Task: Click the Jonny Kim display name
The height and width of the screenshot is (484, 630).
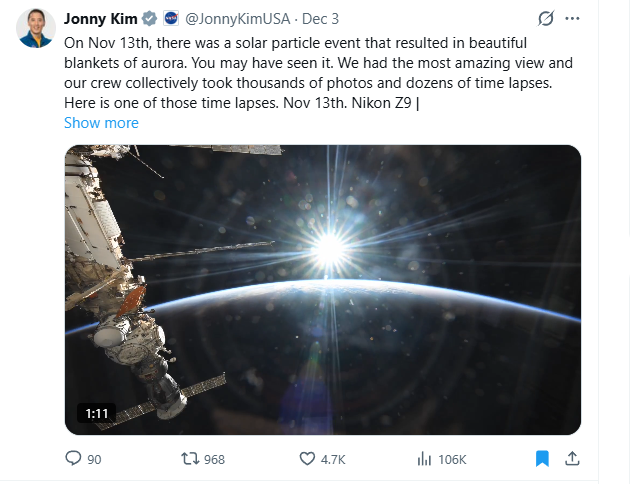Action: 100,19
